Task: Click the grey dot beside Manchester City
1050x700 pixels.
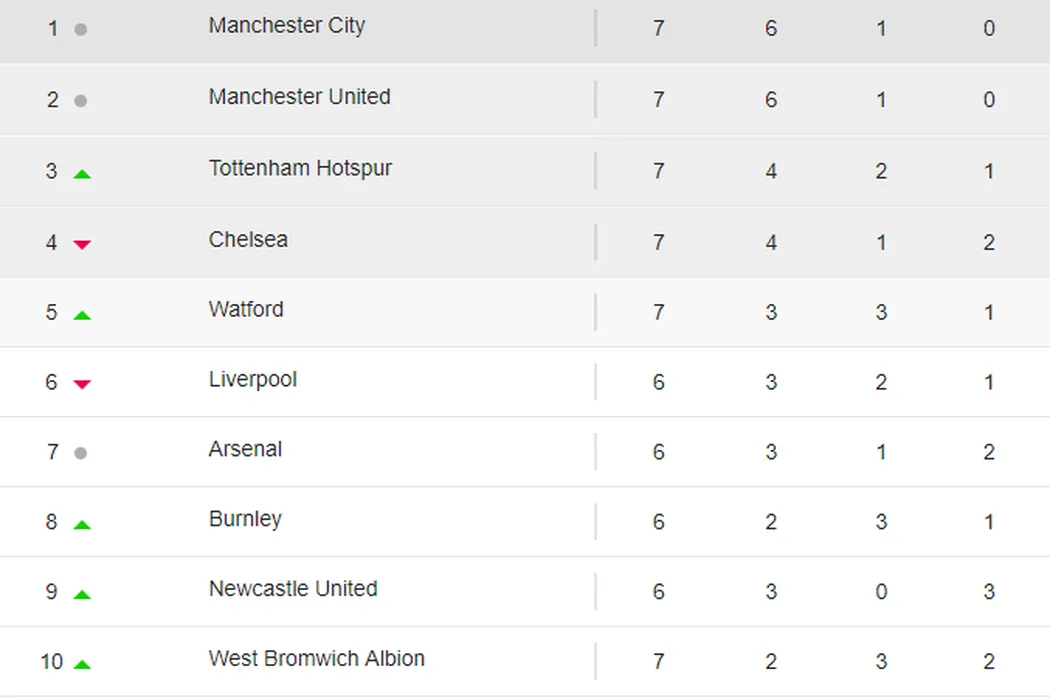Action: [81, 30]
